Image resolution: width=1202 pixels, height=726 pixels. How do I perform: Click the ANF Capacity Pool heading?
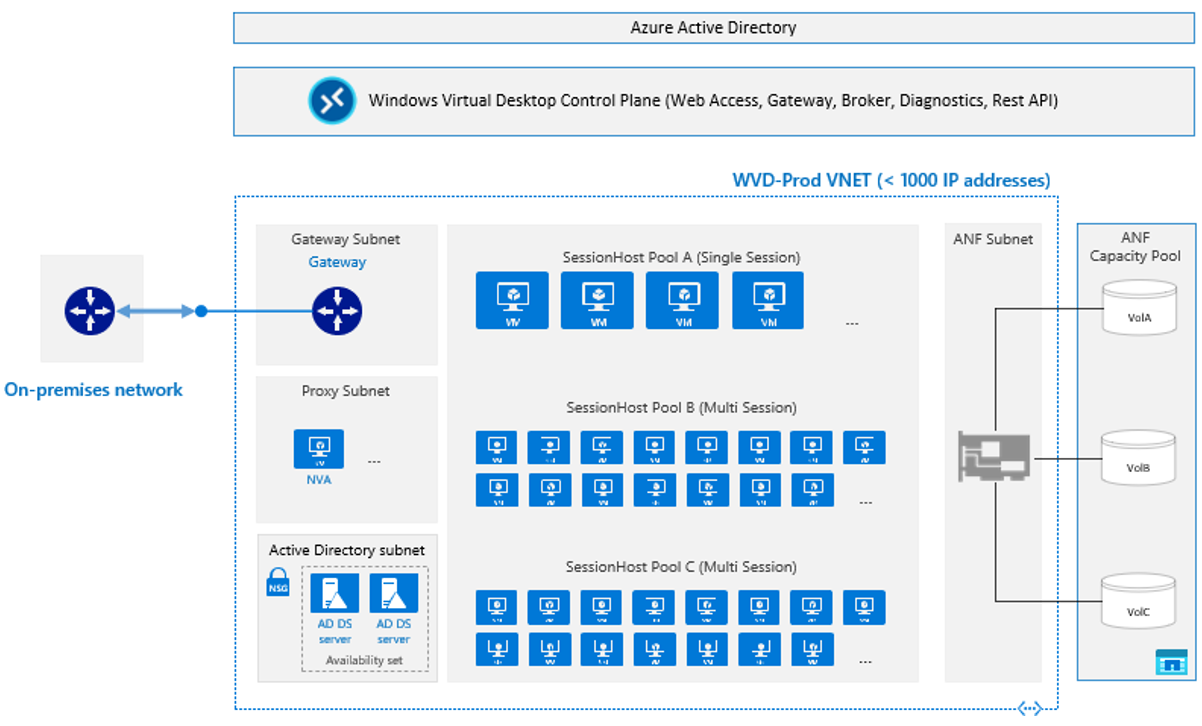coord(1135,247)
